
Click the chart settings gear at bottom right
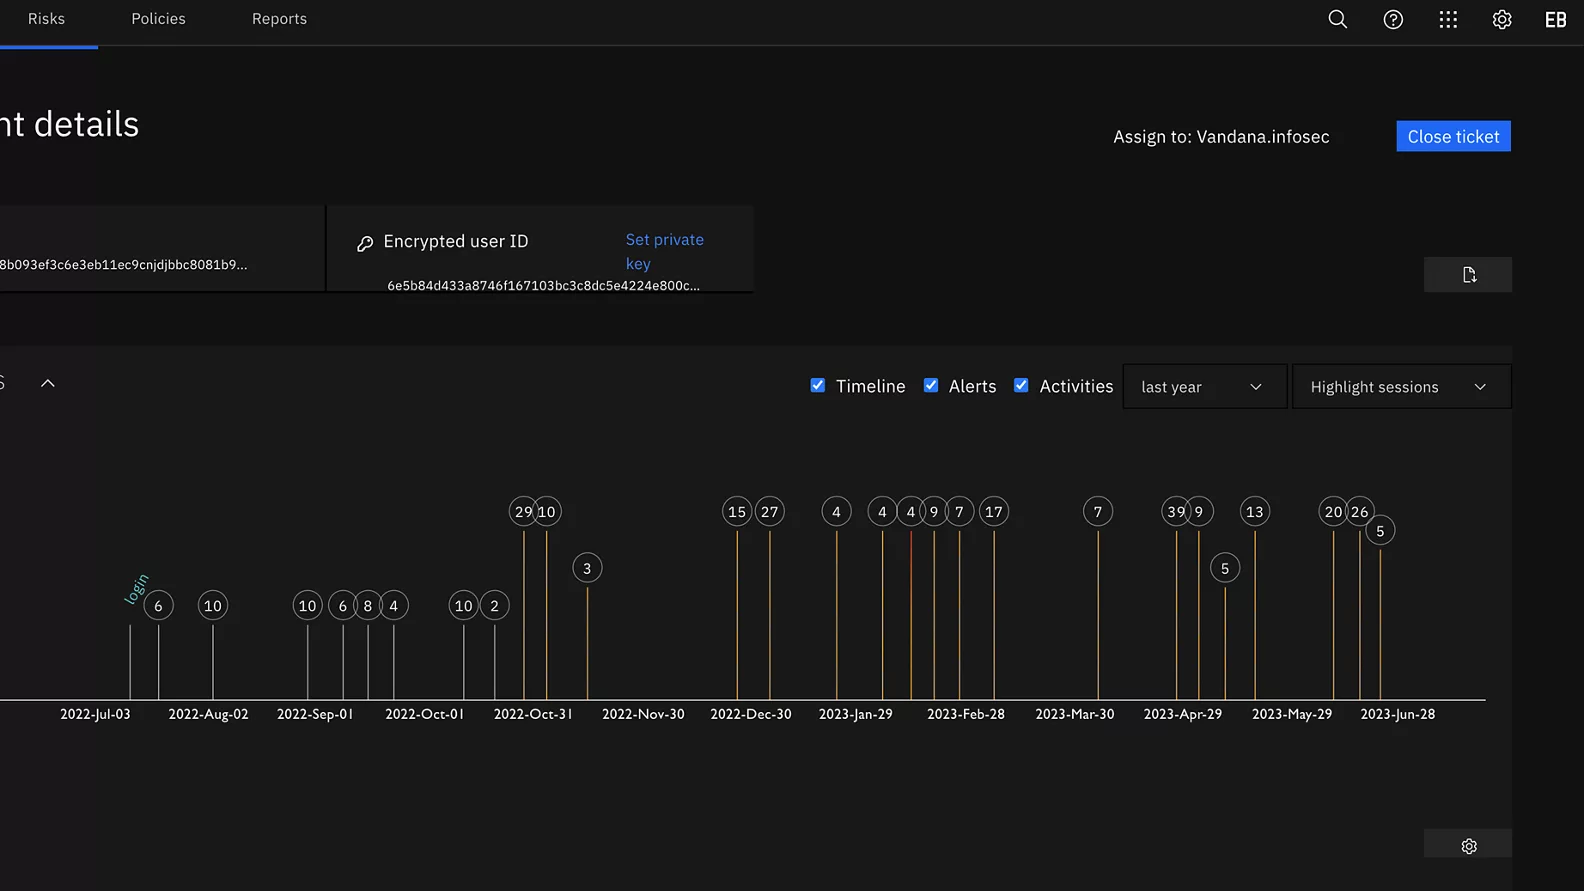(x=1468, y=846)
